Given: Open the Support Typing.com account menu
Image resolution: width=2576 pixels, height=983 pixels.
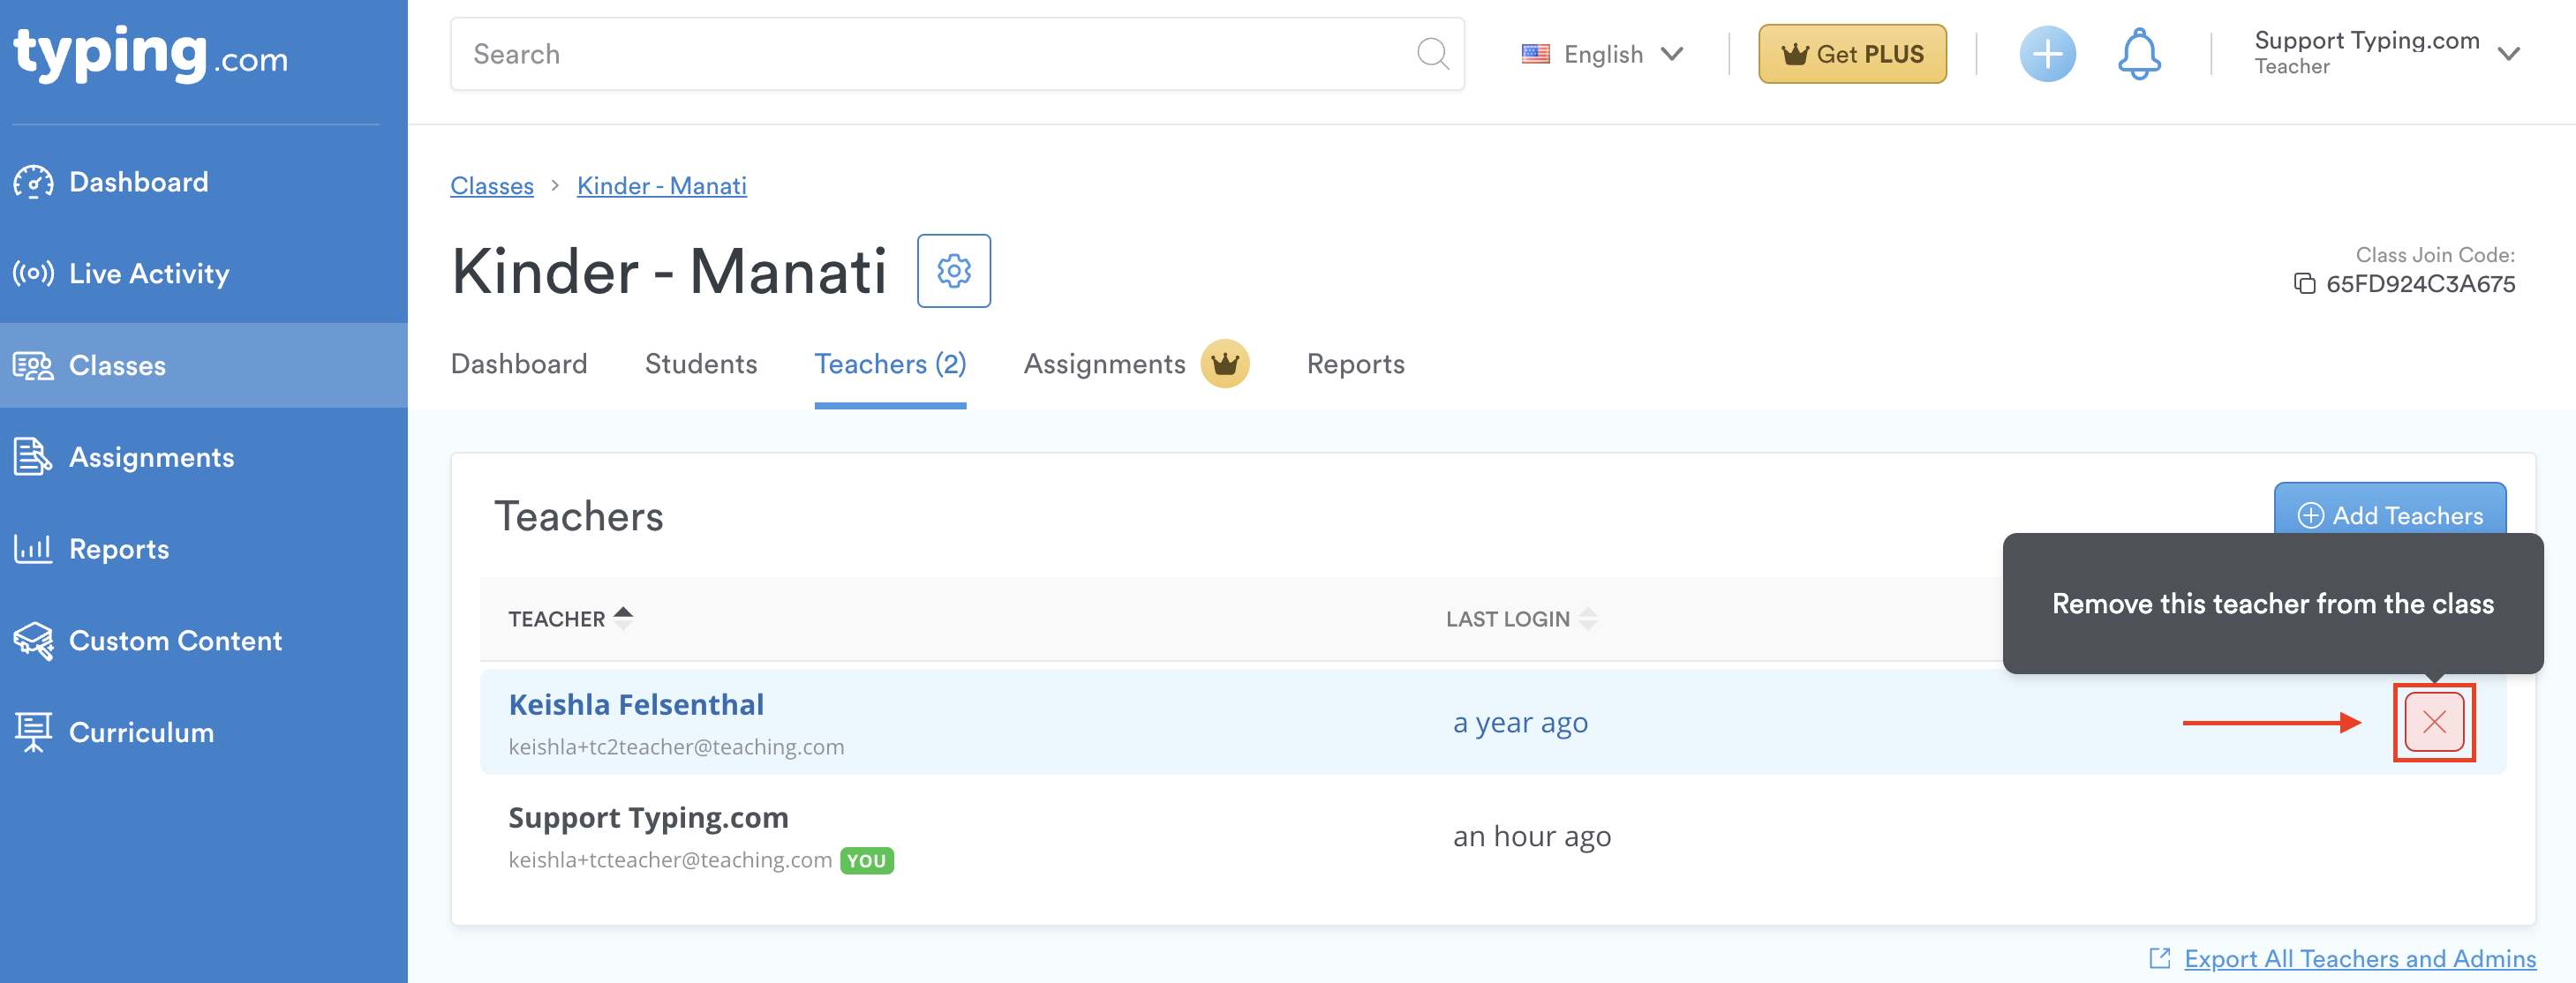Looking at the screenshot, I should [x=2385, y=53].
